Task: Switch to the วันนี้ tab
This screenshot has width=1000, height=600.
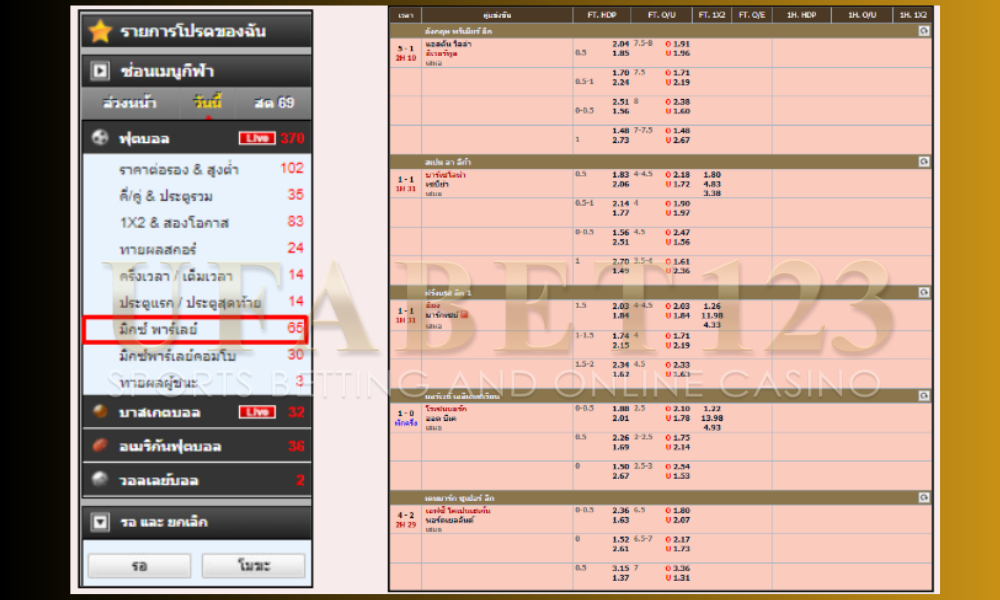Action: [207, 103]
